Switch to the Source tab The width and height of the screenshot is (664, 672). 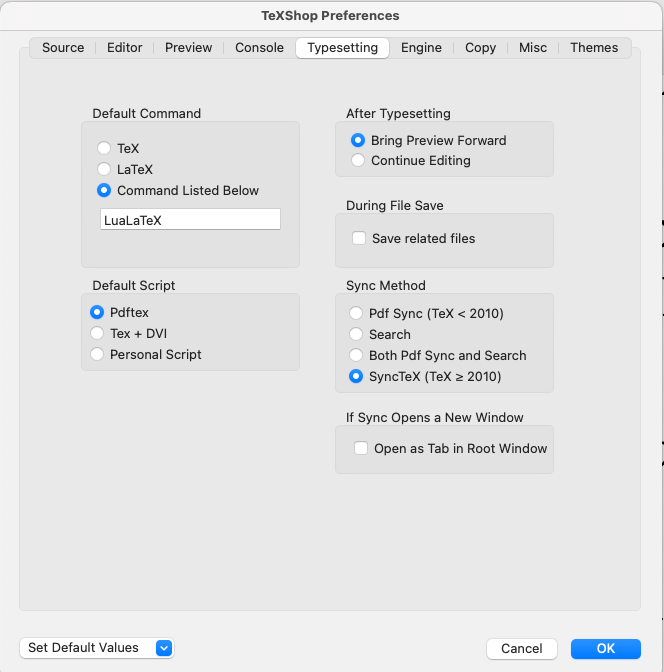(x=63, y=48)
